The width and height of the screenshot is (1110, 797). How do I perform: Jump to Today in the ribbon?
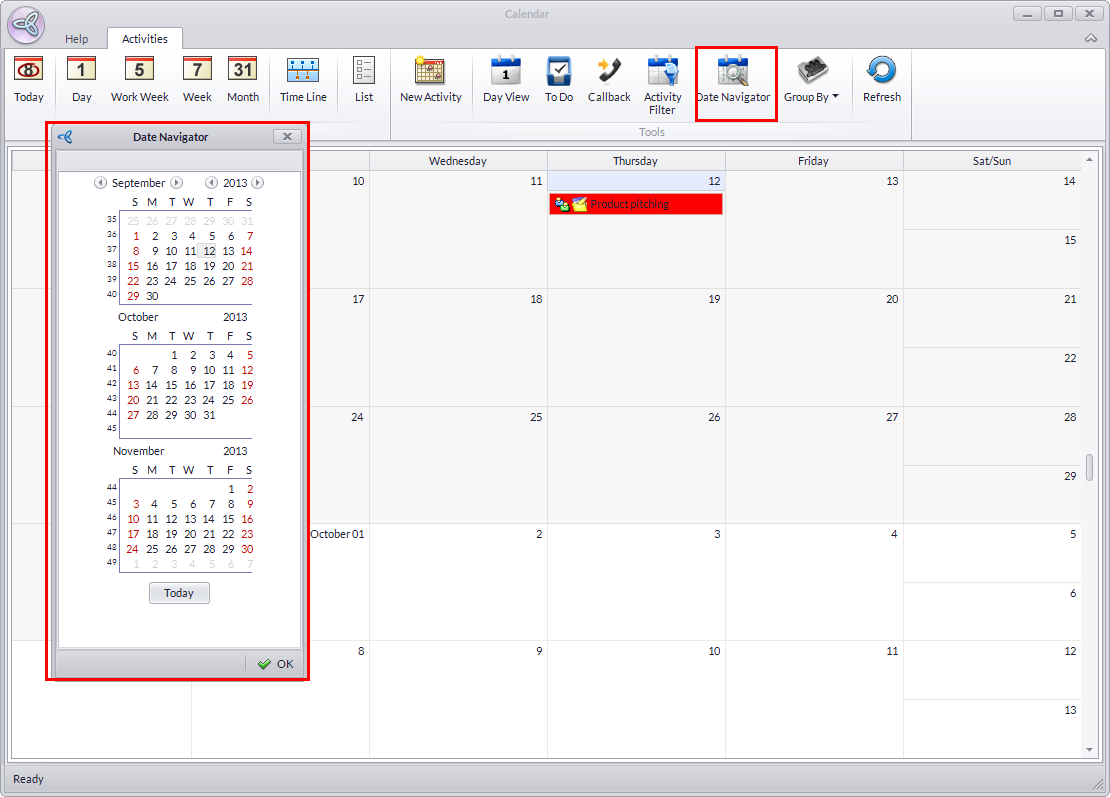[x=28, y=79]
